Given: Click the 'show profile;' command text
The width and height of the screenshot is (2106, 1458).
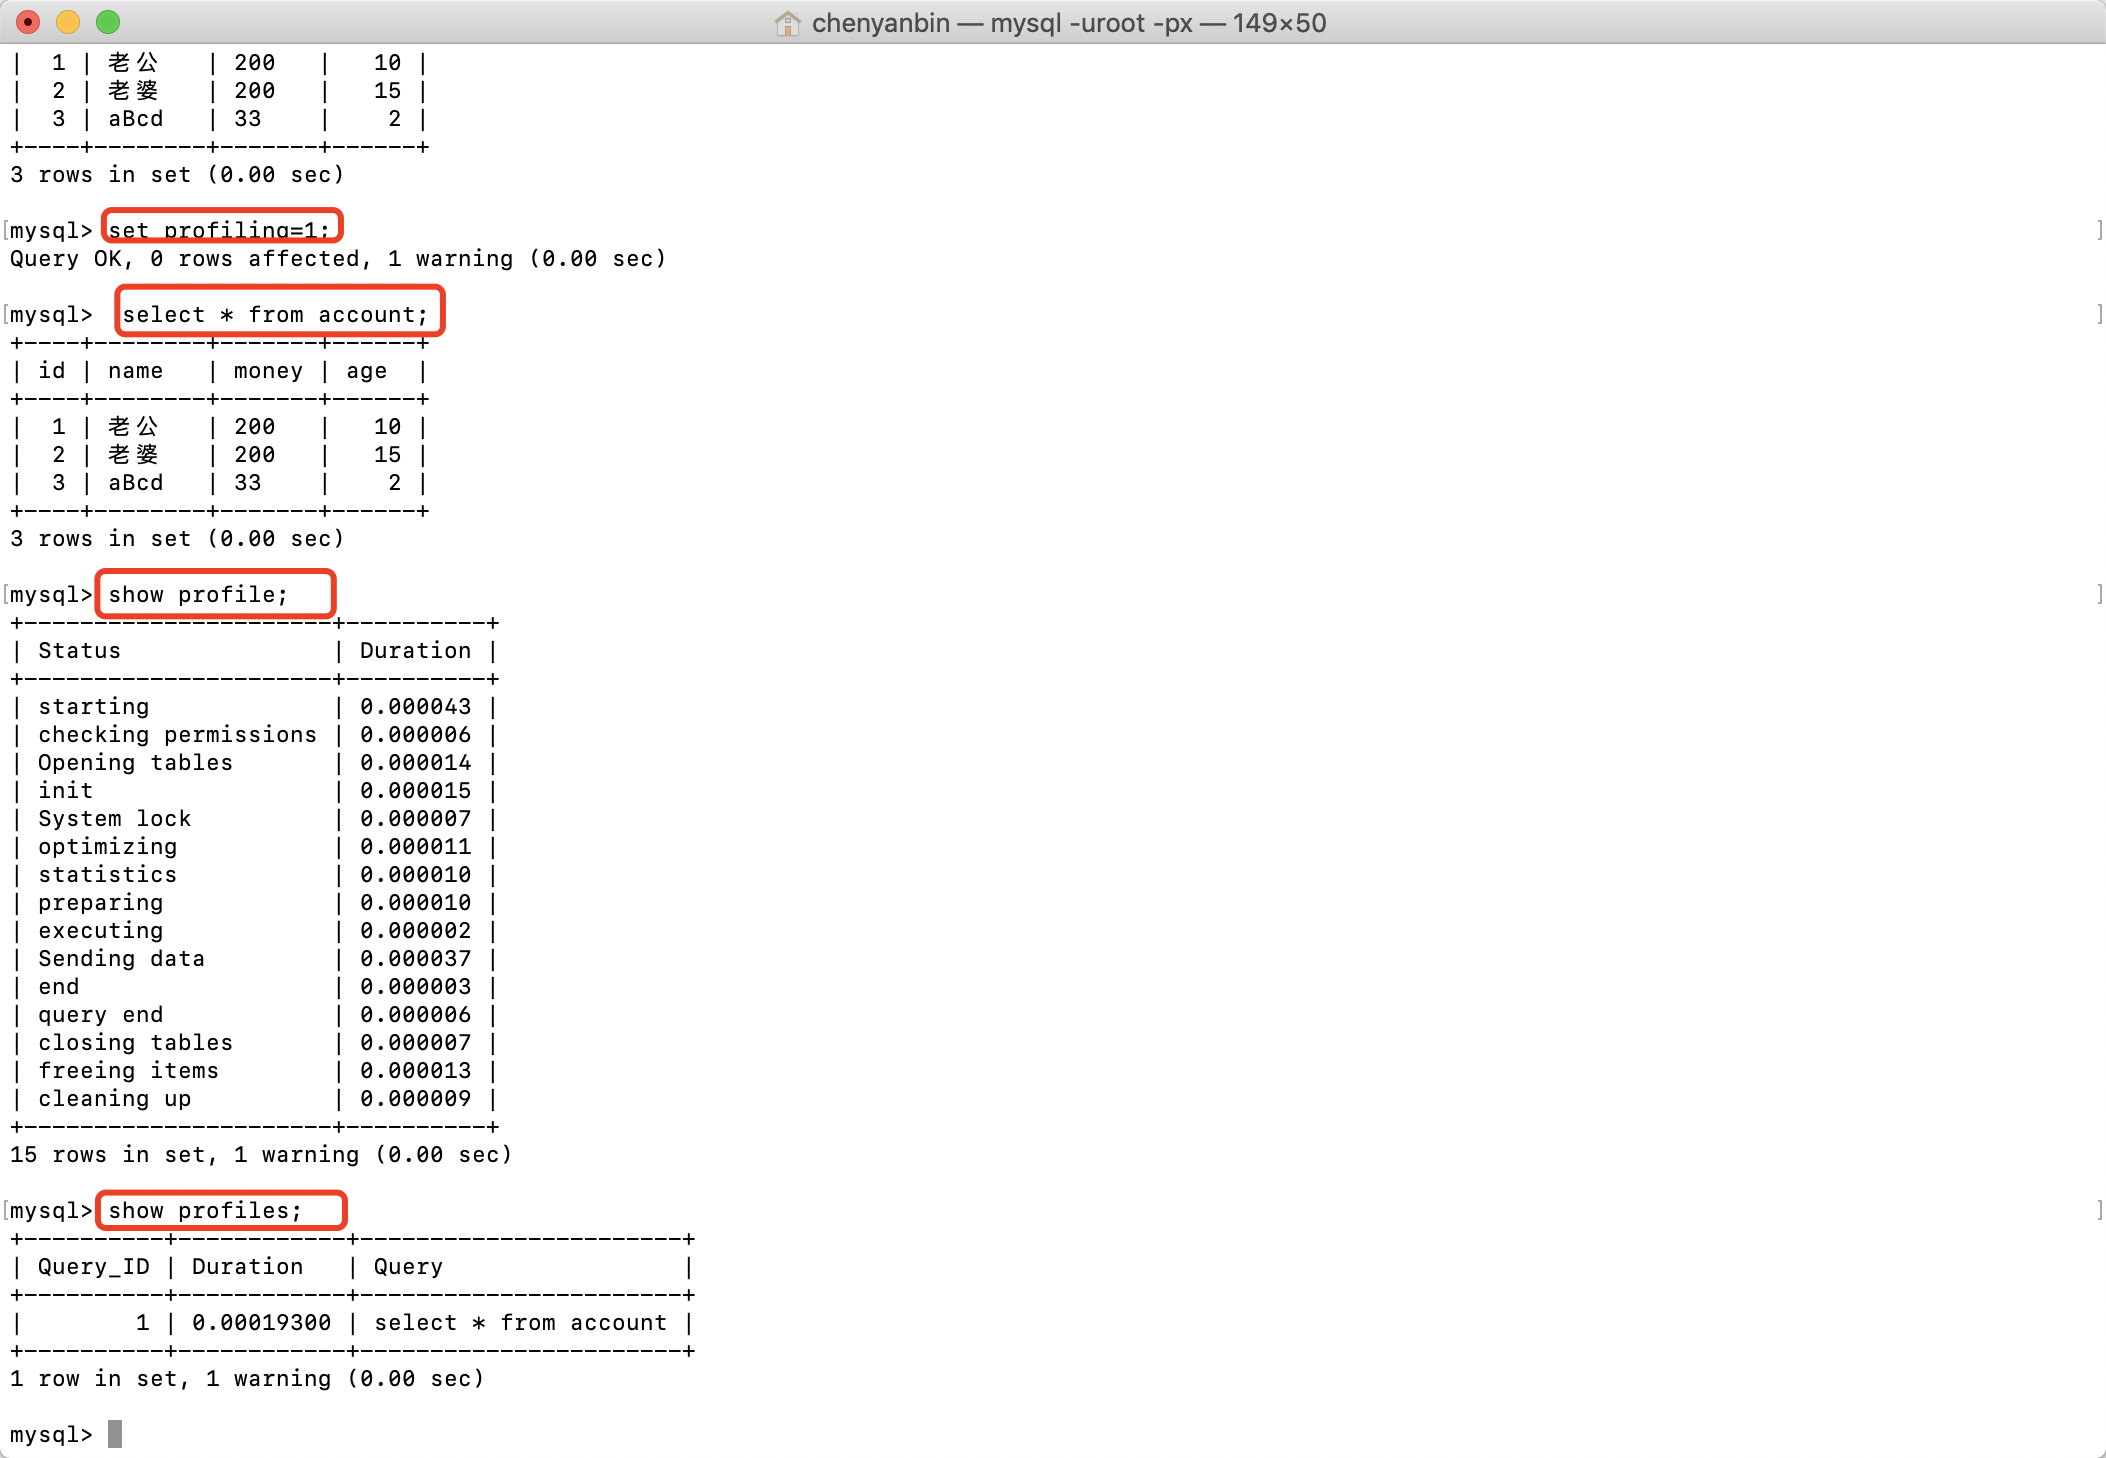Looking at the screenshot, I should [198, 595].
